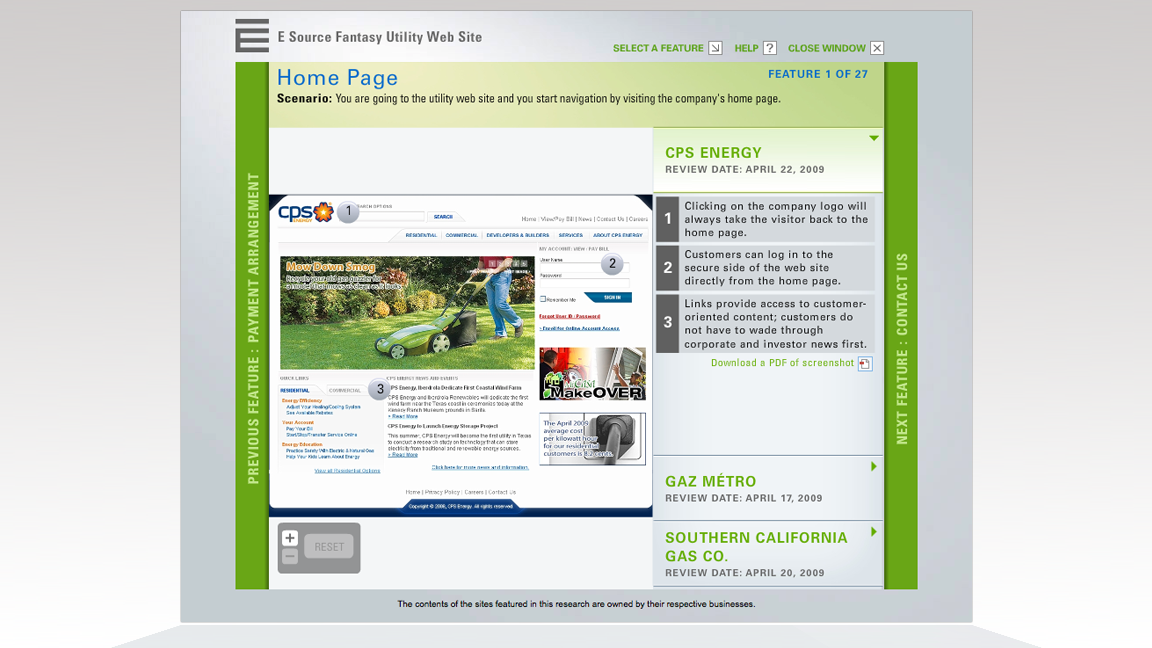Click the arrow icon beside Select a Feature
Viewport: 1152px width, 648px height.
(715, 48)
